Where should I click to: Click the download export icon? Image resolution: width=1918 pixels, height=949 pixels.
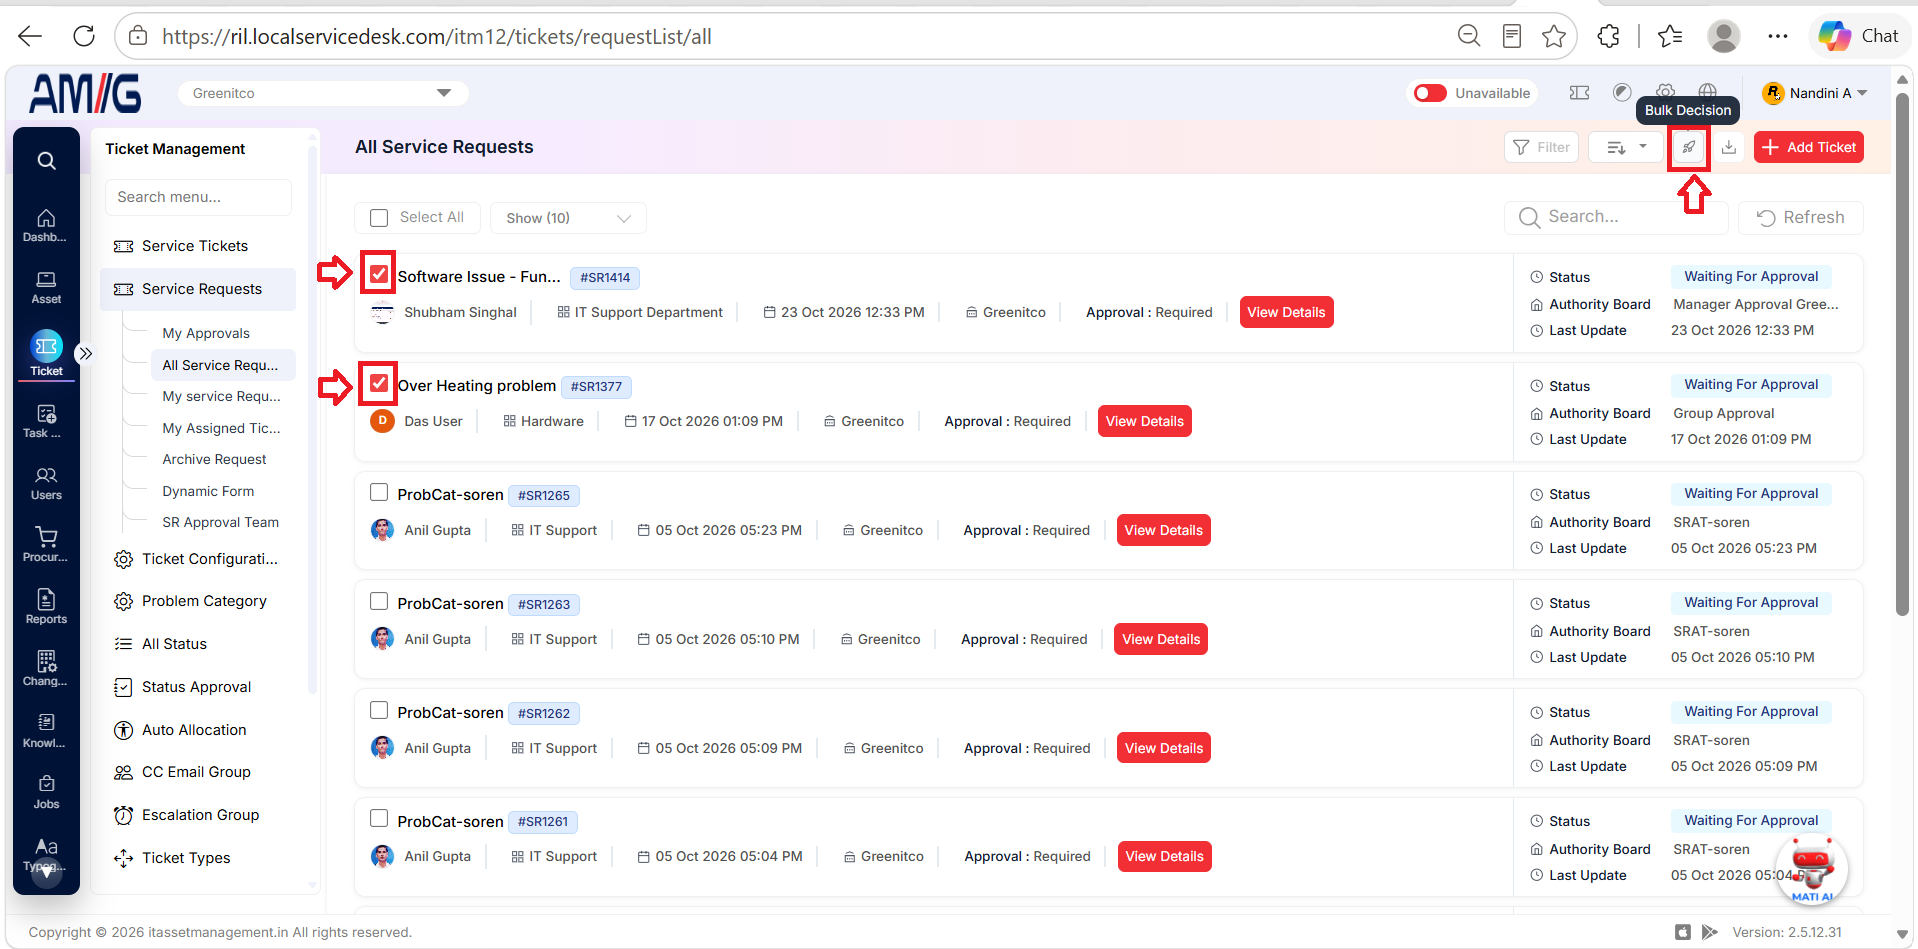[x=1729, y=147]
